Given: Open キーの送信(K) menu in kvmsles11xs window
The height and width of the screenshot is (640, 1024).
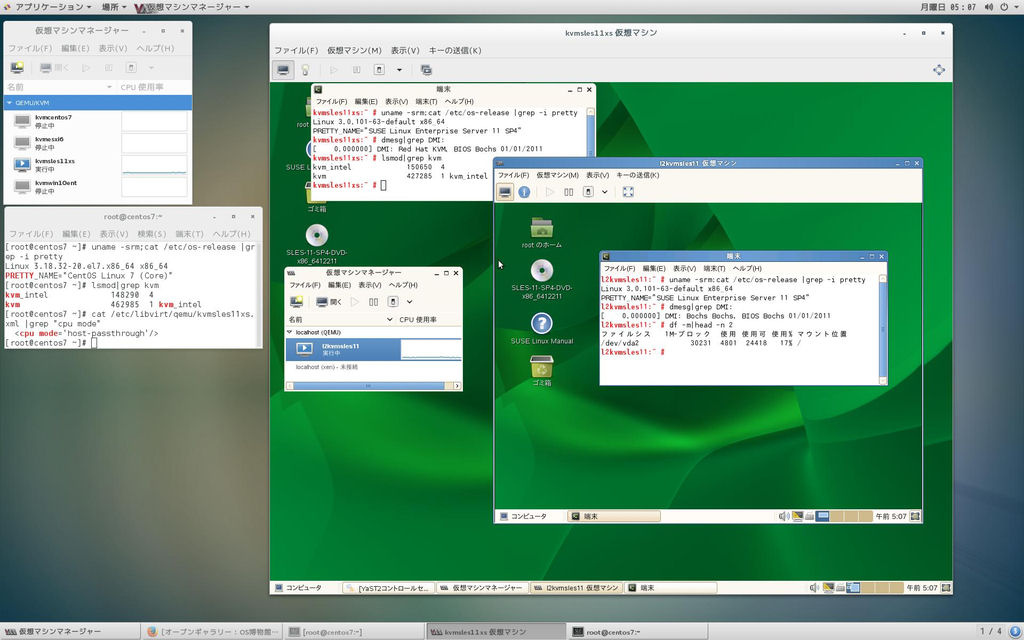Looking at the screenshot, I should 455,50.
